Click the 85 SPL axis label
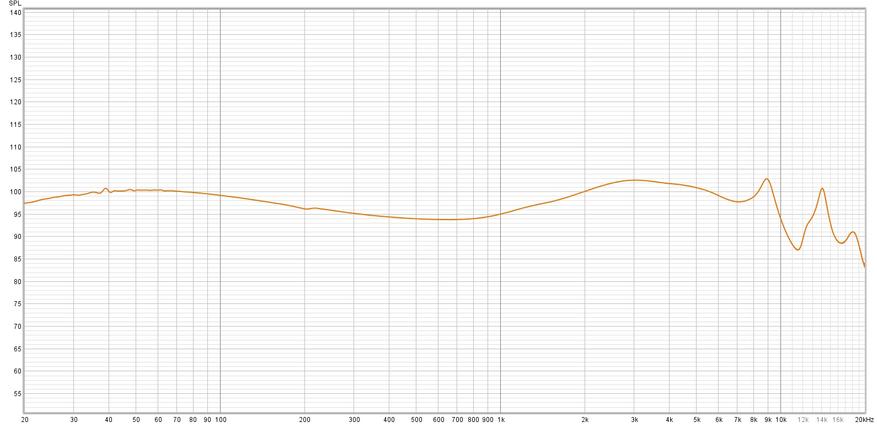The width and height of the screenshot is (877, 426). (x=17, y=259)
